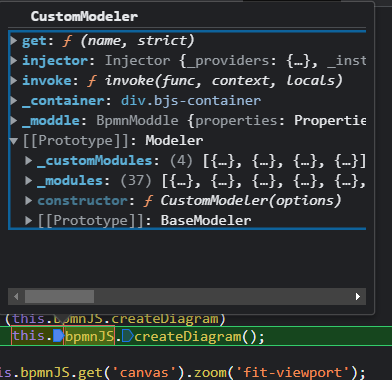Click the step marker before bpmnJS
The height and width of the screenshot is (380, 392).
pyautogui.click(x=59, y=336)
